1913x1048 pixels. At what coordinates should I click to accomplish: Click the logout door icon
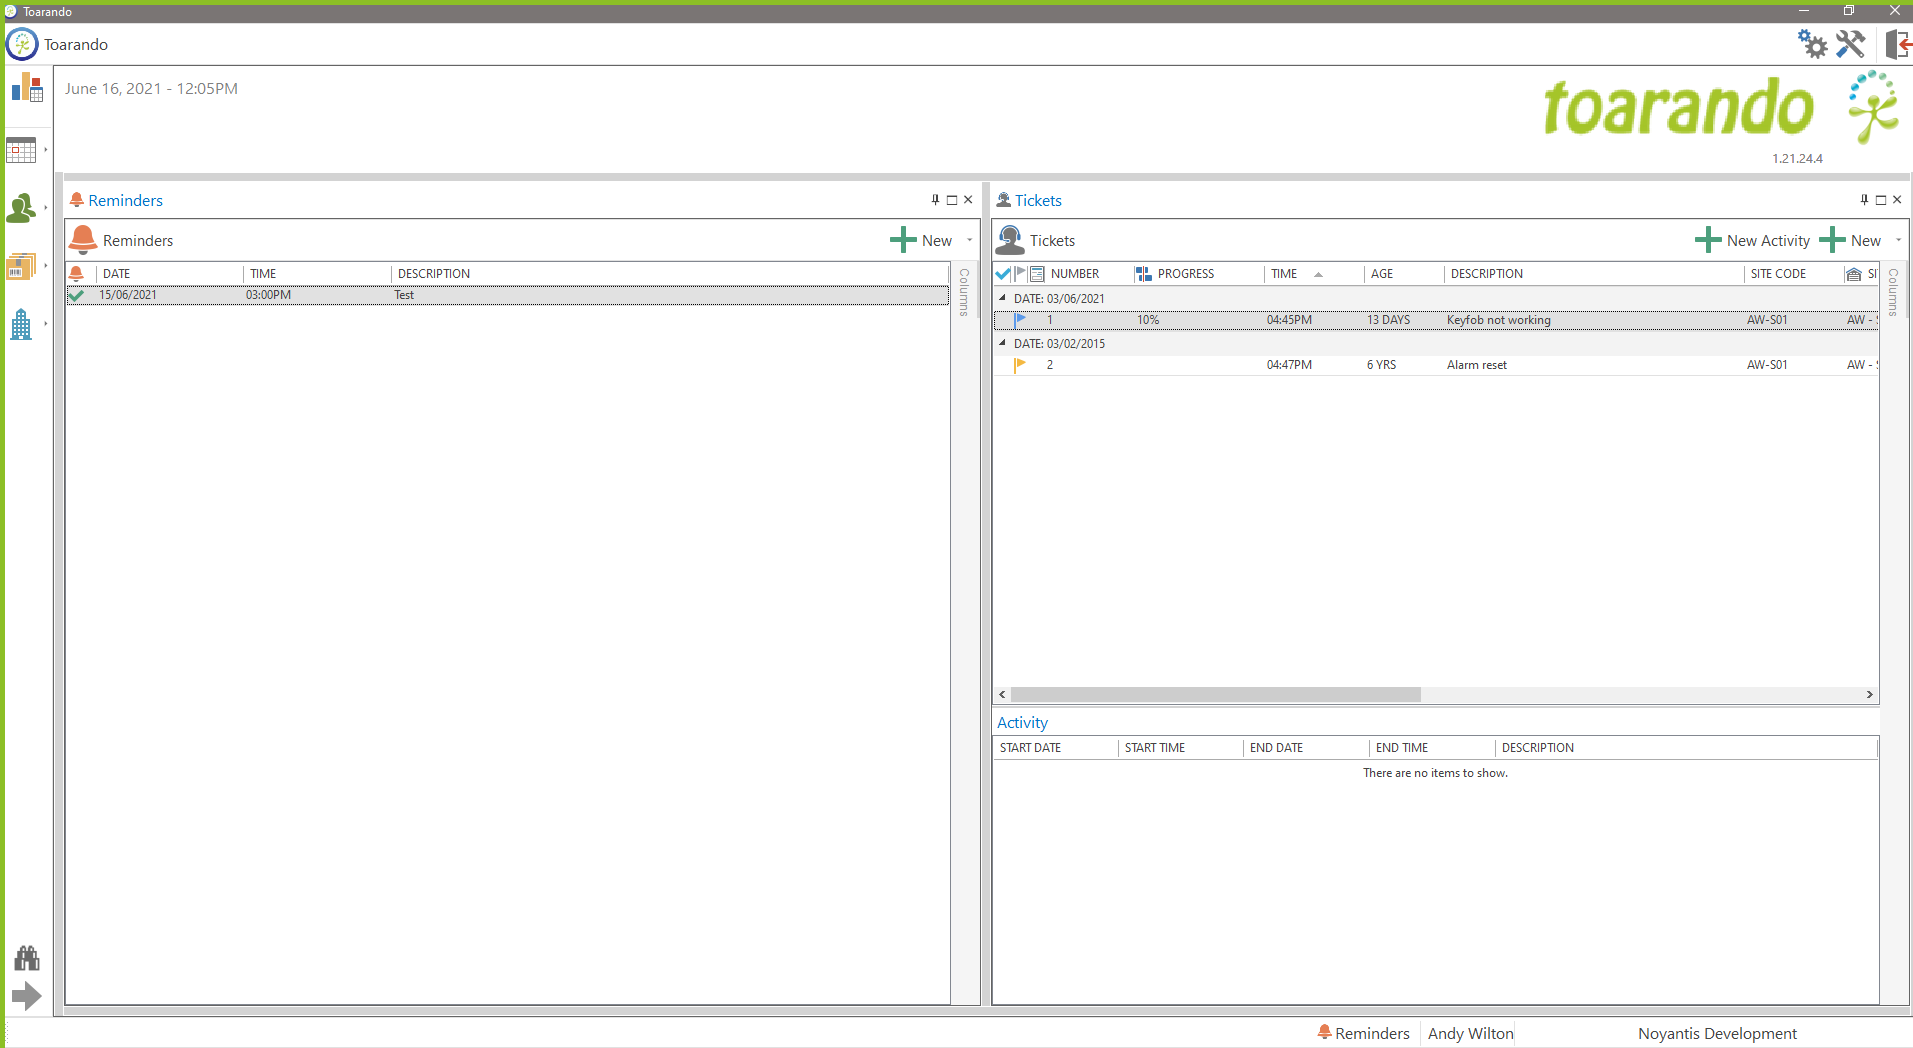coord(1897,44)
